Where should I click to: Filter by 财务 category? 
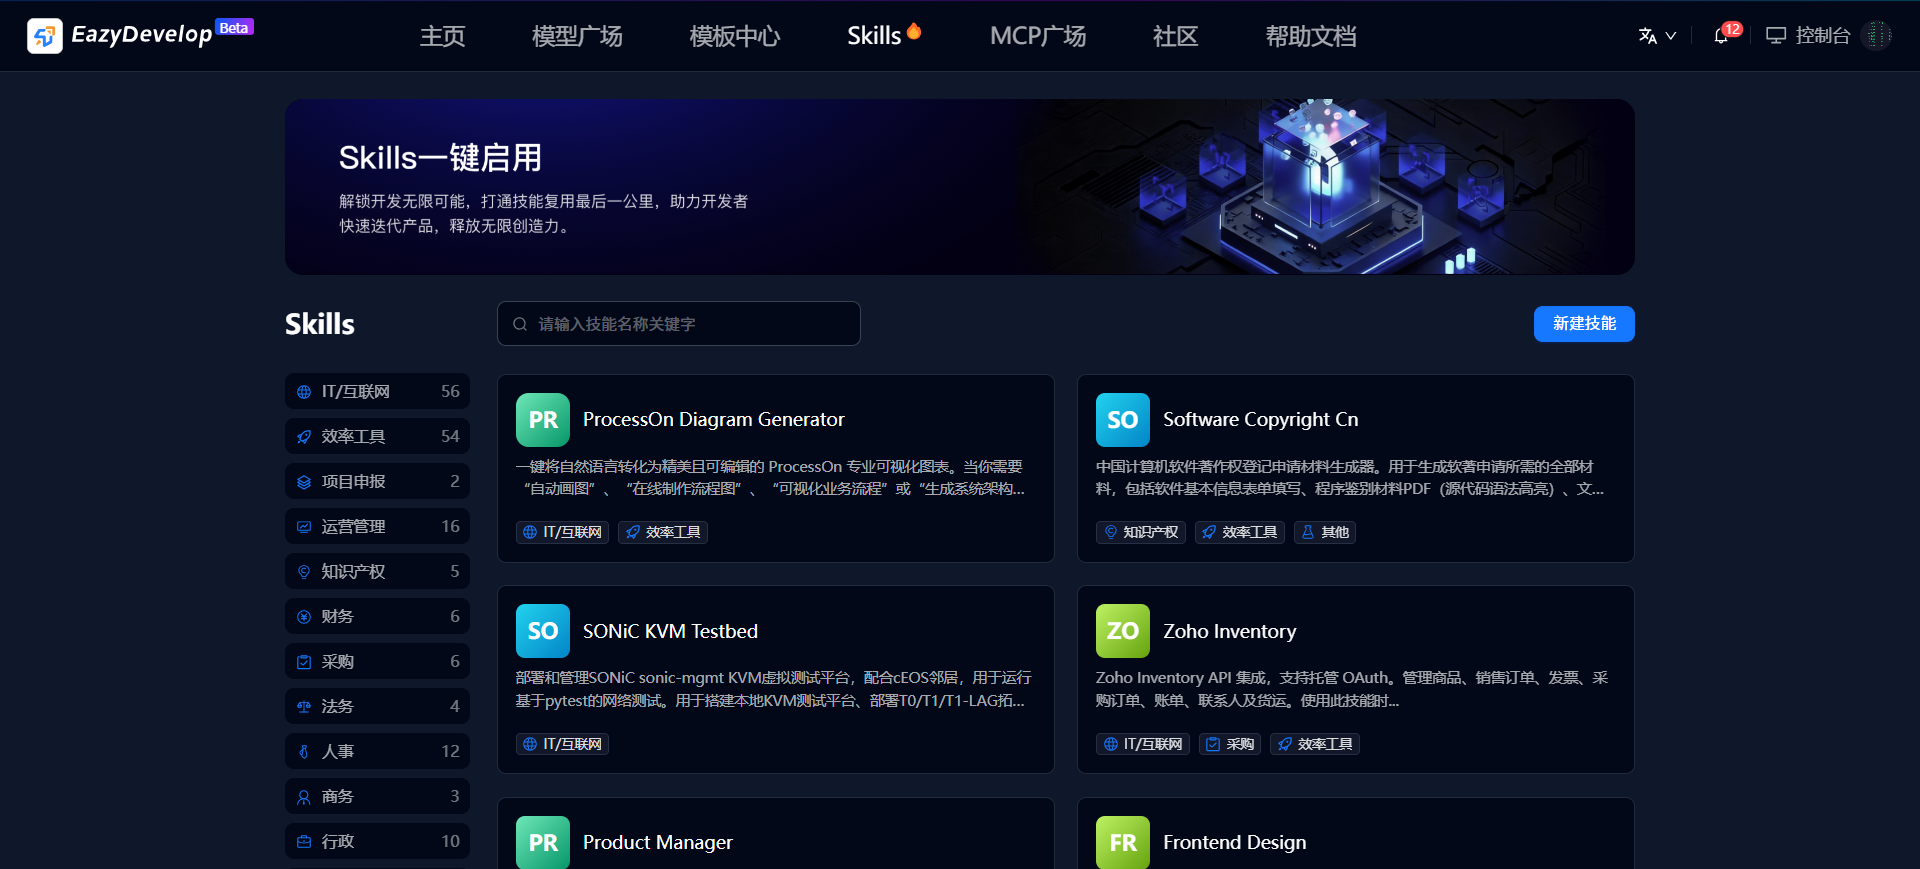[x=377, y=617]
